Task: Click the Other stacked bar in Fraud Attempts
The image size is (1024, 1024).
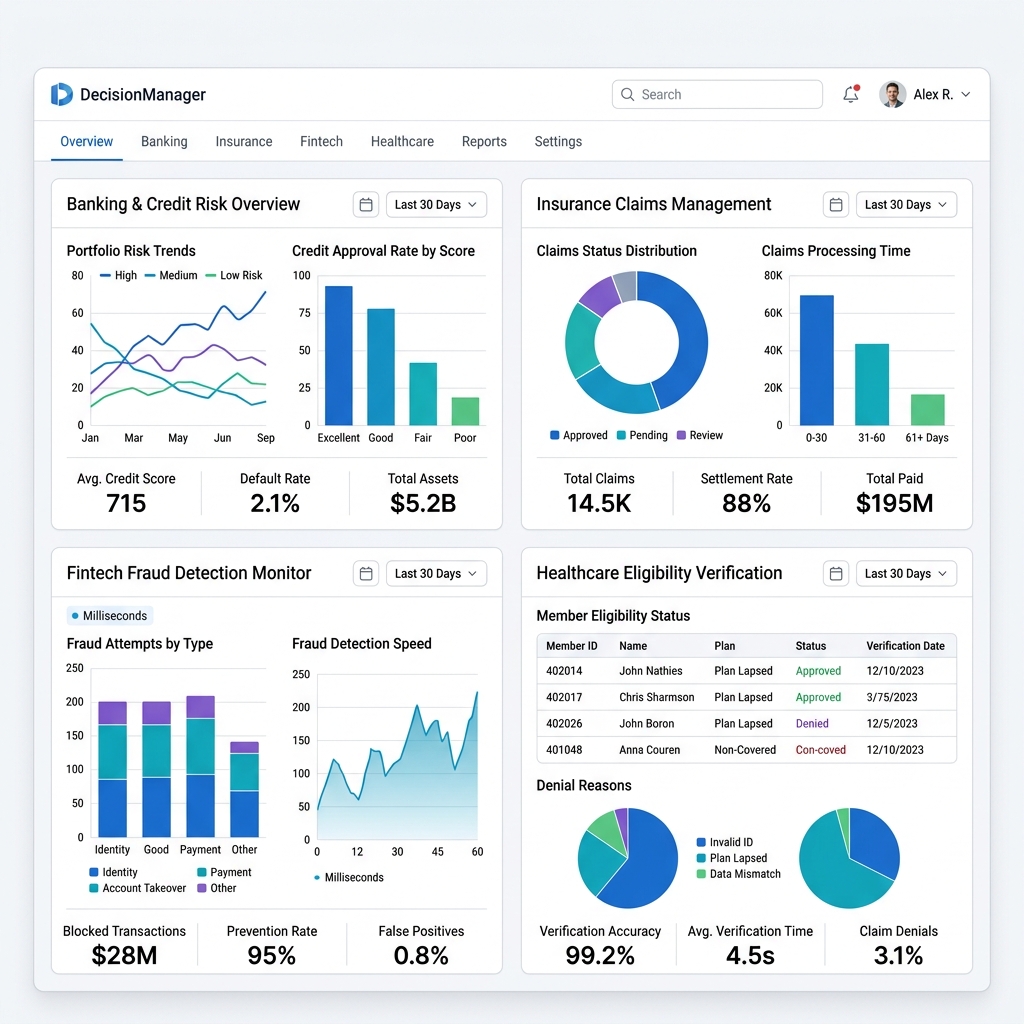Action: point(244,789)
